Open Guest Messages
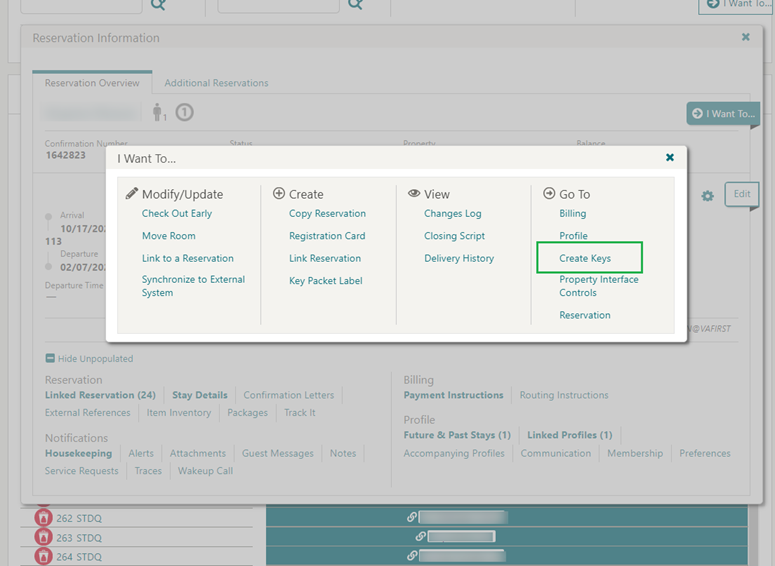Image resolution: width=775 pixels, height=566 pixels. pos(277,453)
